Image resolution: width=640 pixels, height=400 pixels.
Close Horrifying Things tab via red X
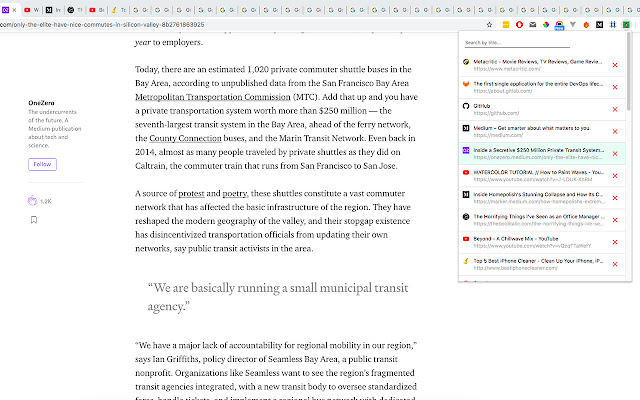tap(615, 220)
